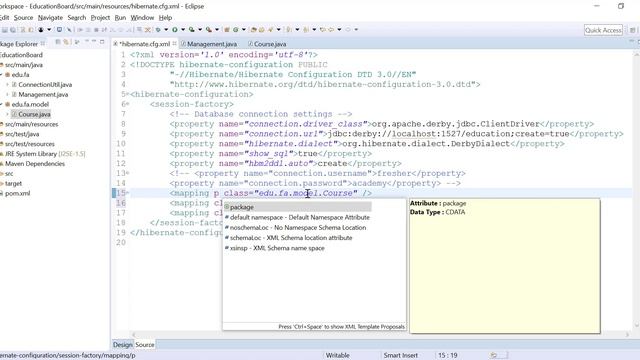The height and width of the screenshot is (360, 640).
Task: Select the EducationBoard project node
Action: click(x=21, y=55)
